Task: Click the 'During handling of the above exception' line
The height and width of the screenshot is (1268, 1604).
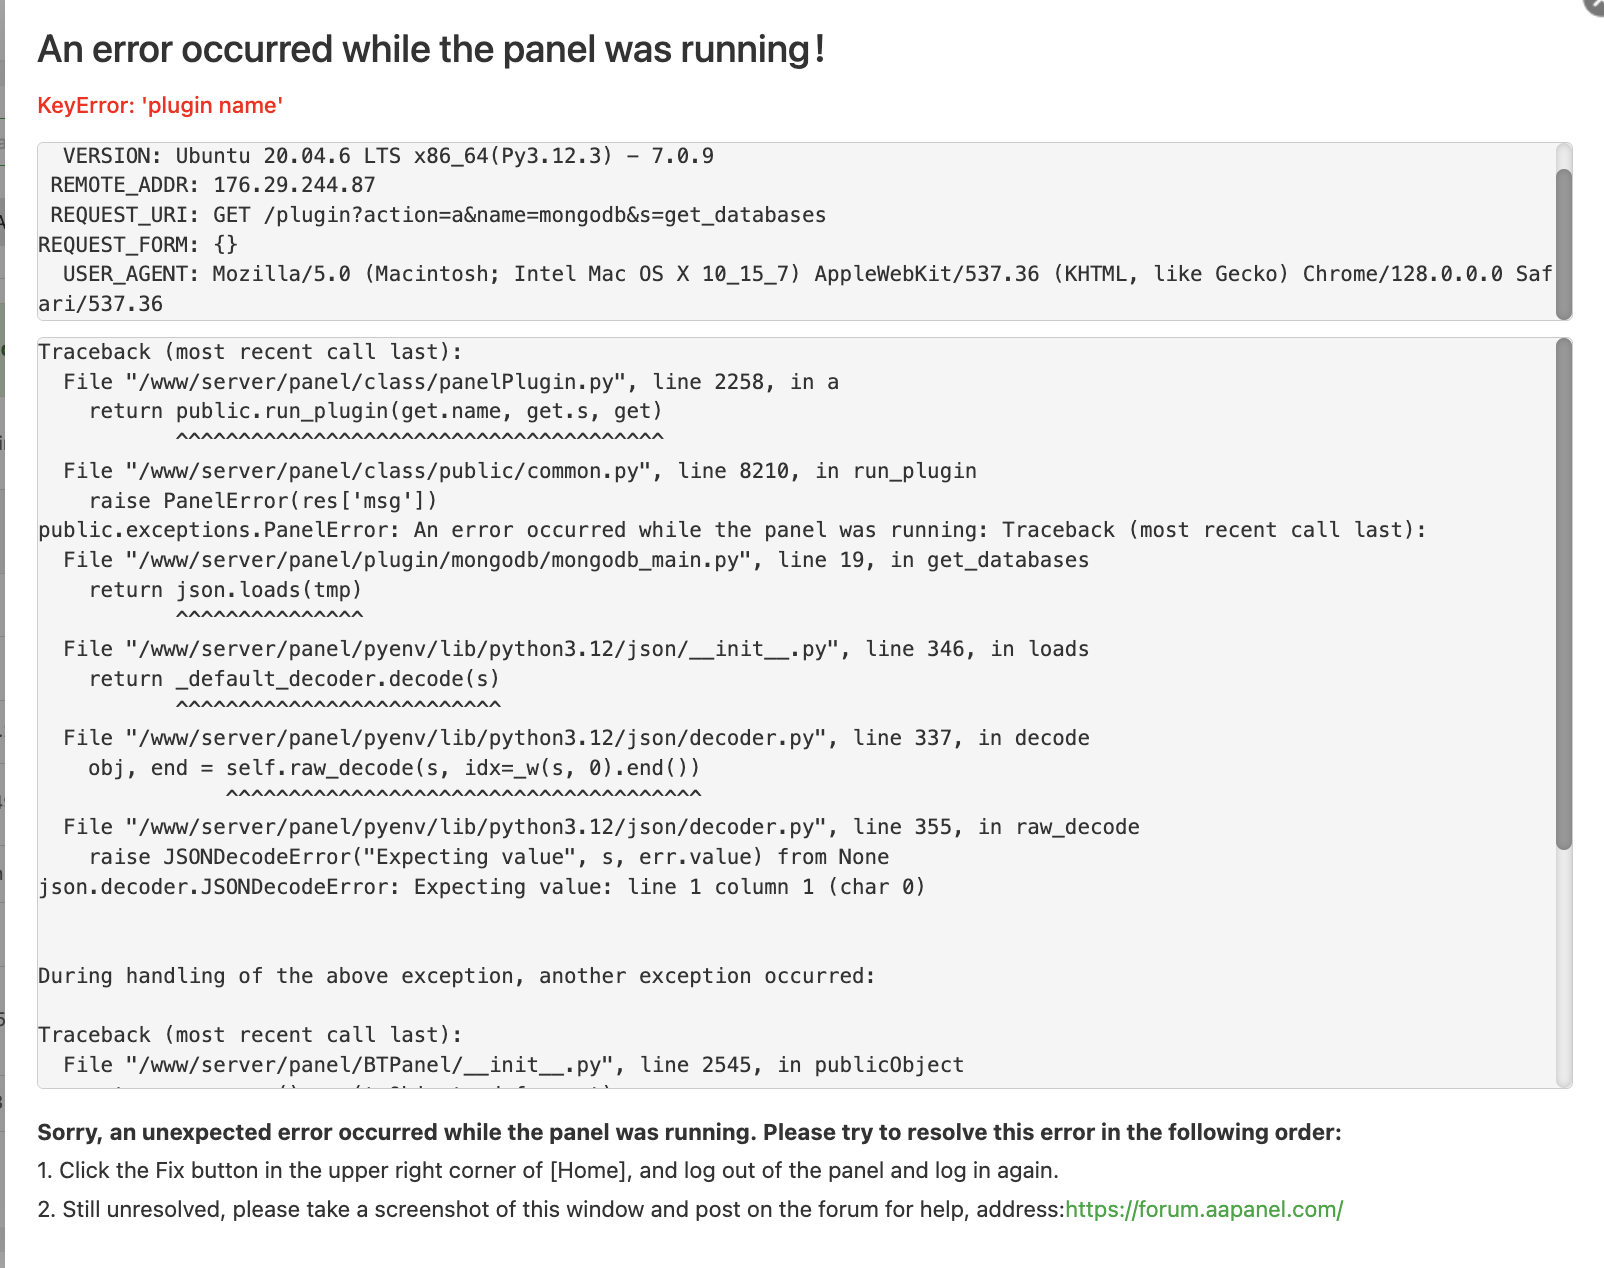Action: click(456, 976)
